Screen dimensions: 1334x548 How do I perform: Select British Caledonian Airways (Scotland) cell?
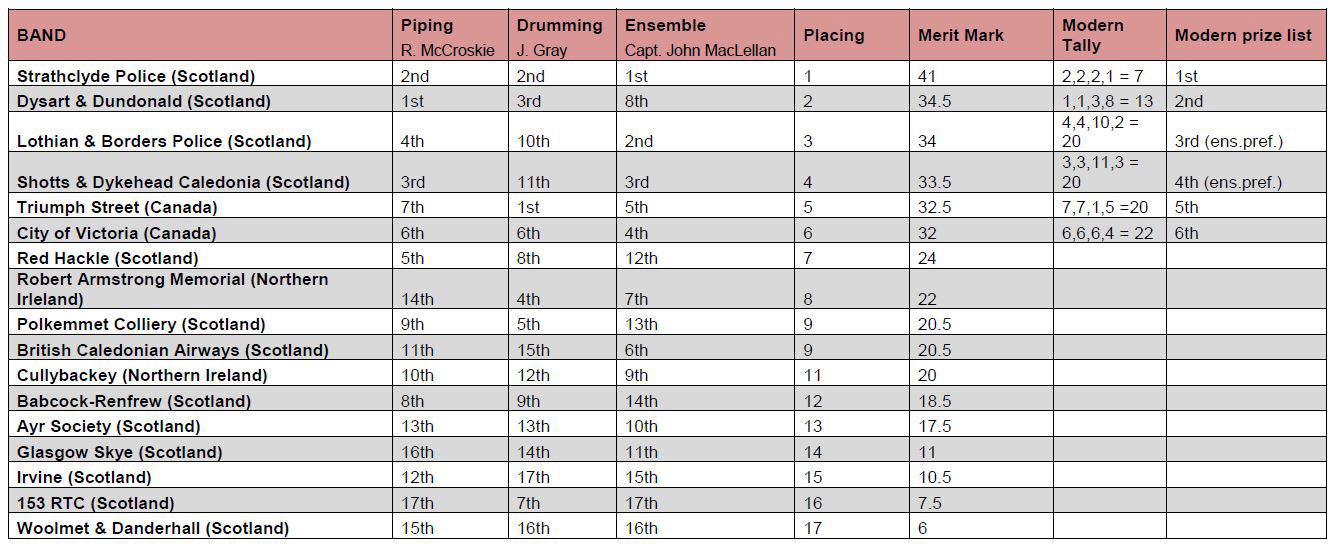200,350
